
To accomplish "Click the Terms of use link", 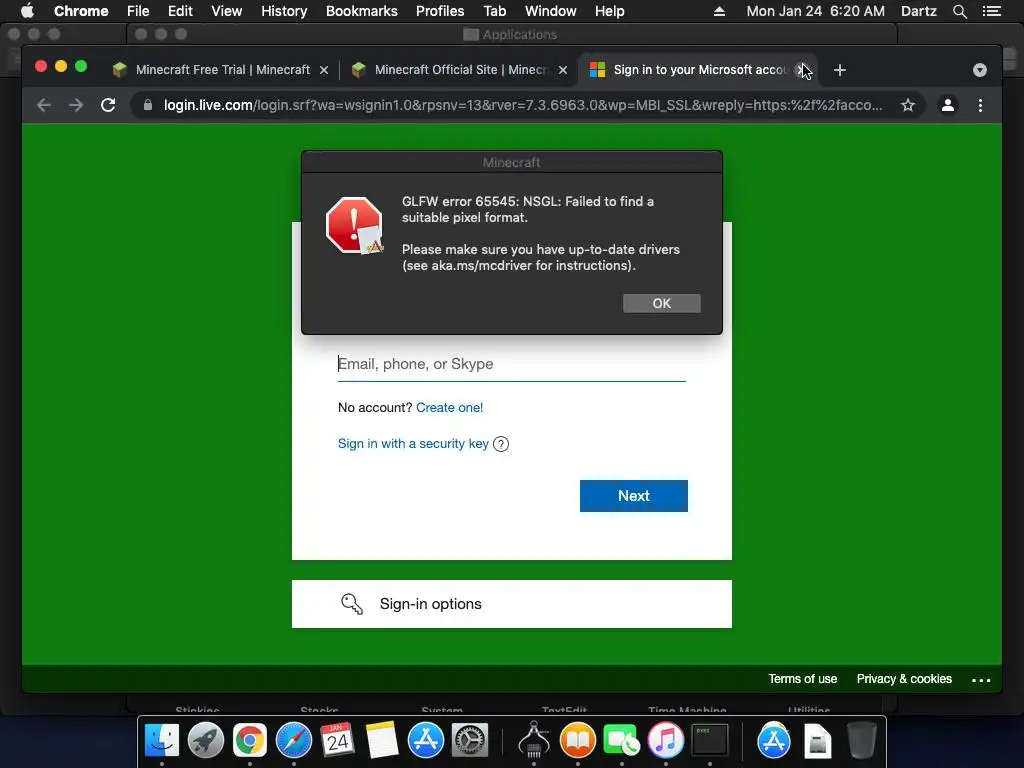I will coord(802,679).
